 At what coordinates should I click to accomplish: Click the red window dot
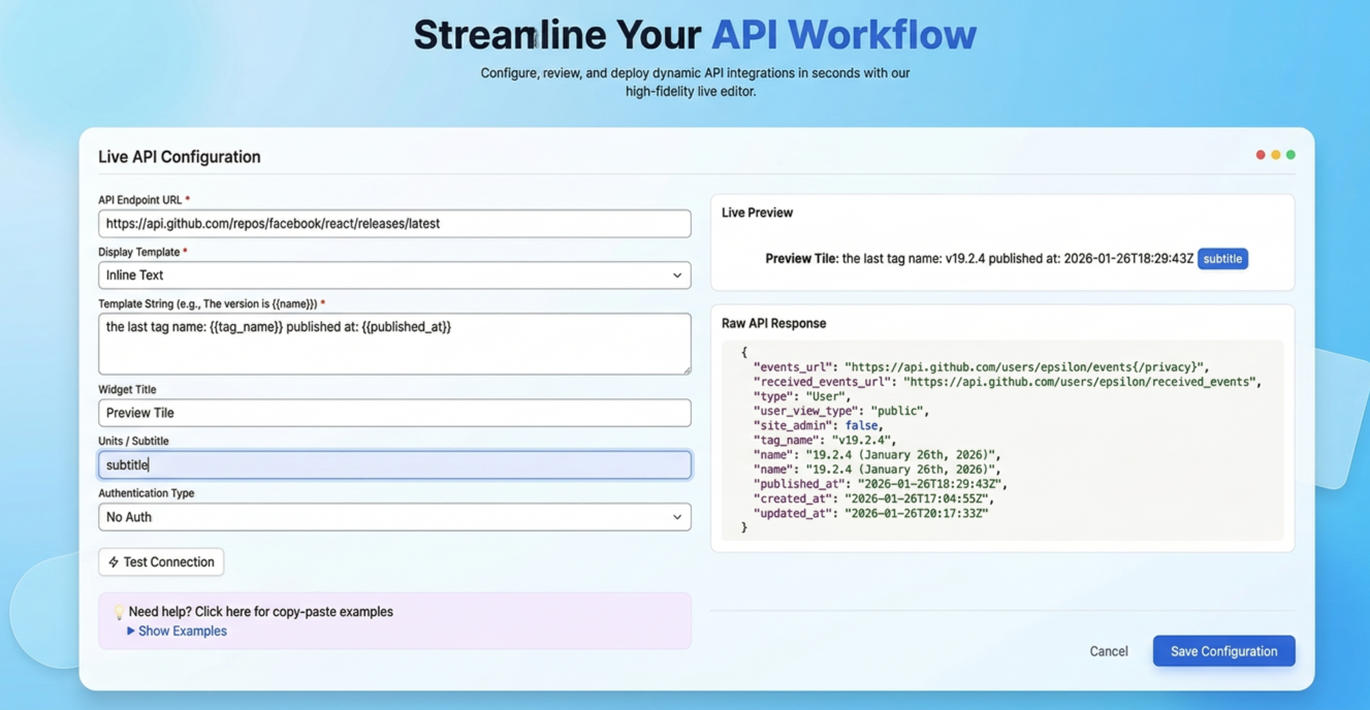1260,155
